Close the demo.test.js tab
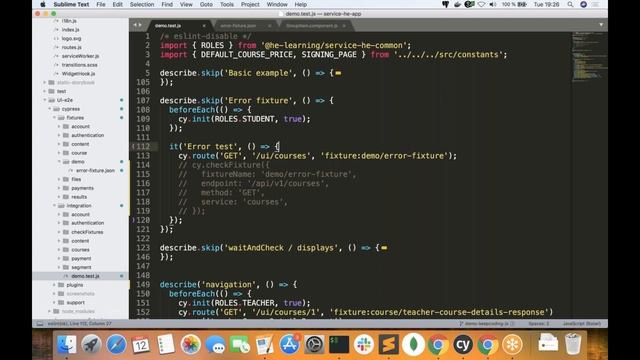The height and width of the screenshot is (360, 640). 204,26
